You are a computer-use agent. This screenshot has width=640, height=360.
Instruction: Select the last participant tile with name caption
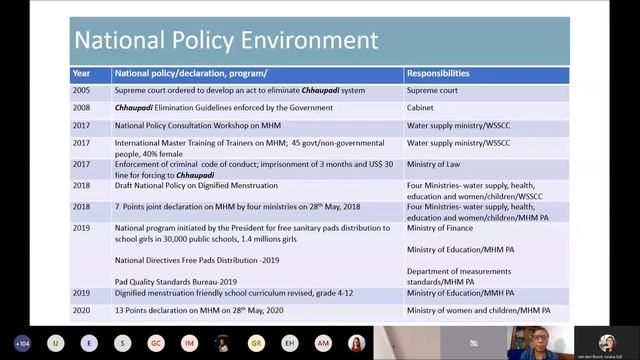tap(607, 343)
